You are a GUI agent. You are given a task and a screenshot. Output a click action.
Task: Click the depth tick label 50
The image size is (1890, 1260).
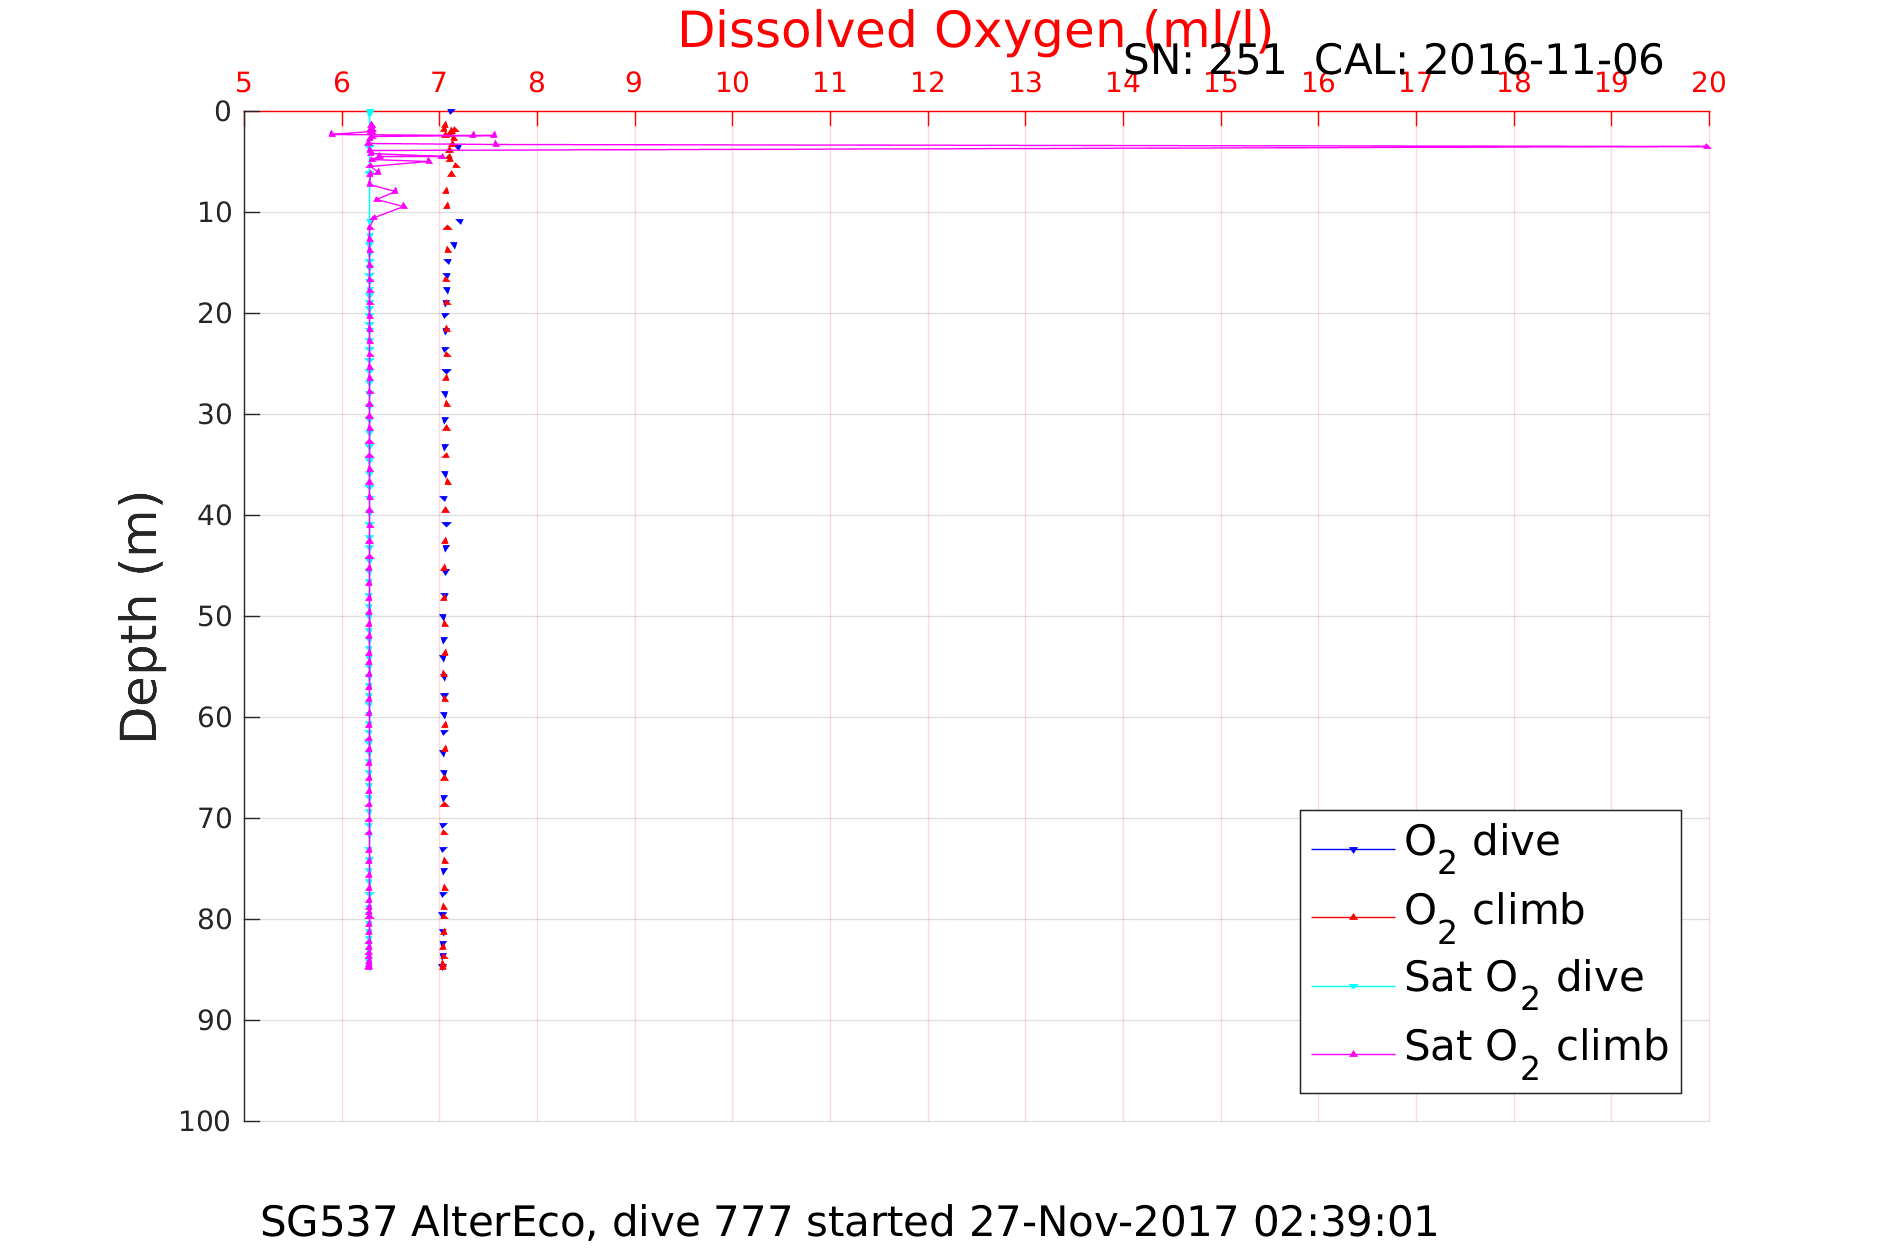pos(215,617)
